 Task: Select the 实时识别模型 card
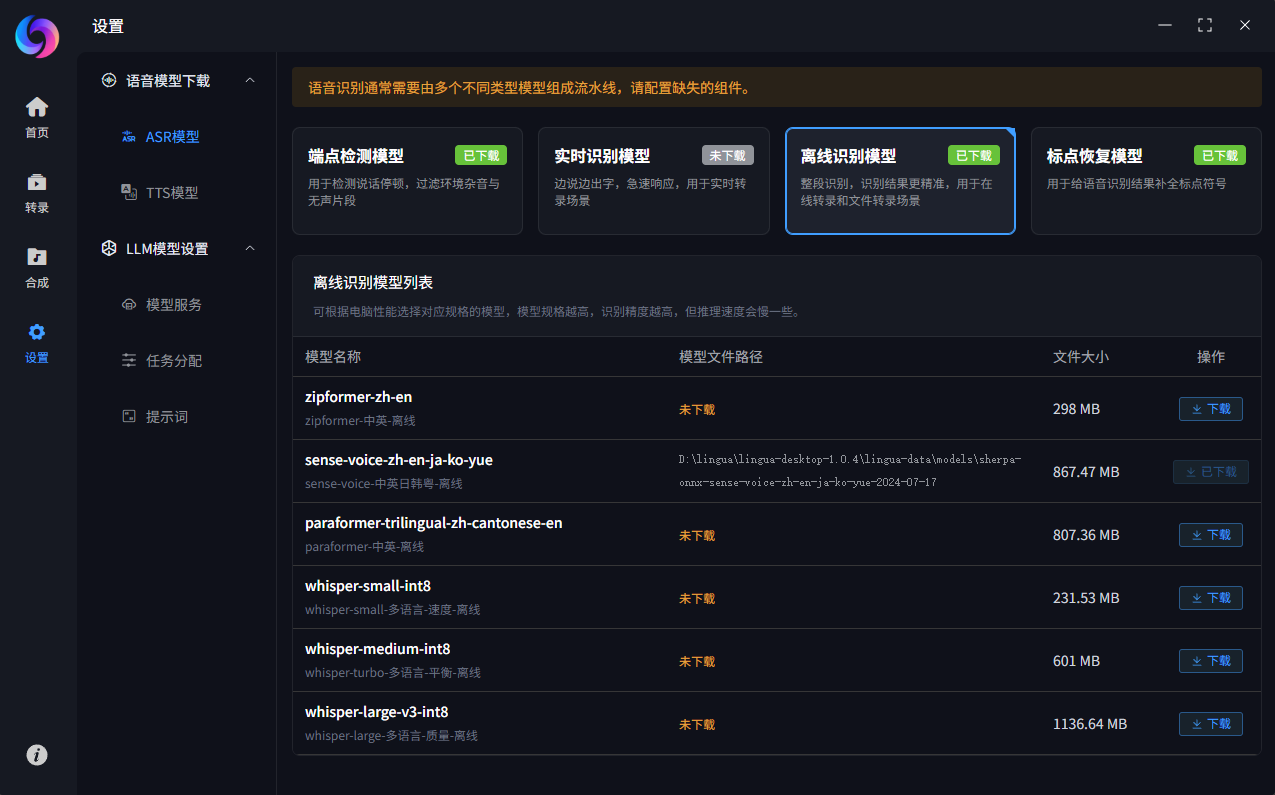pos(654,181)
